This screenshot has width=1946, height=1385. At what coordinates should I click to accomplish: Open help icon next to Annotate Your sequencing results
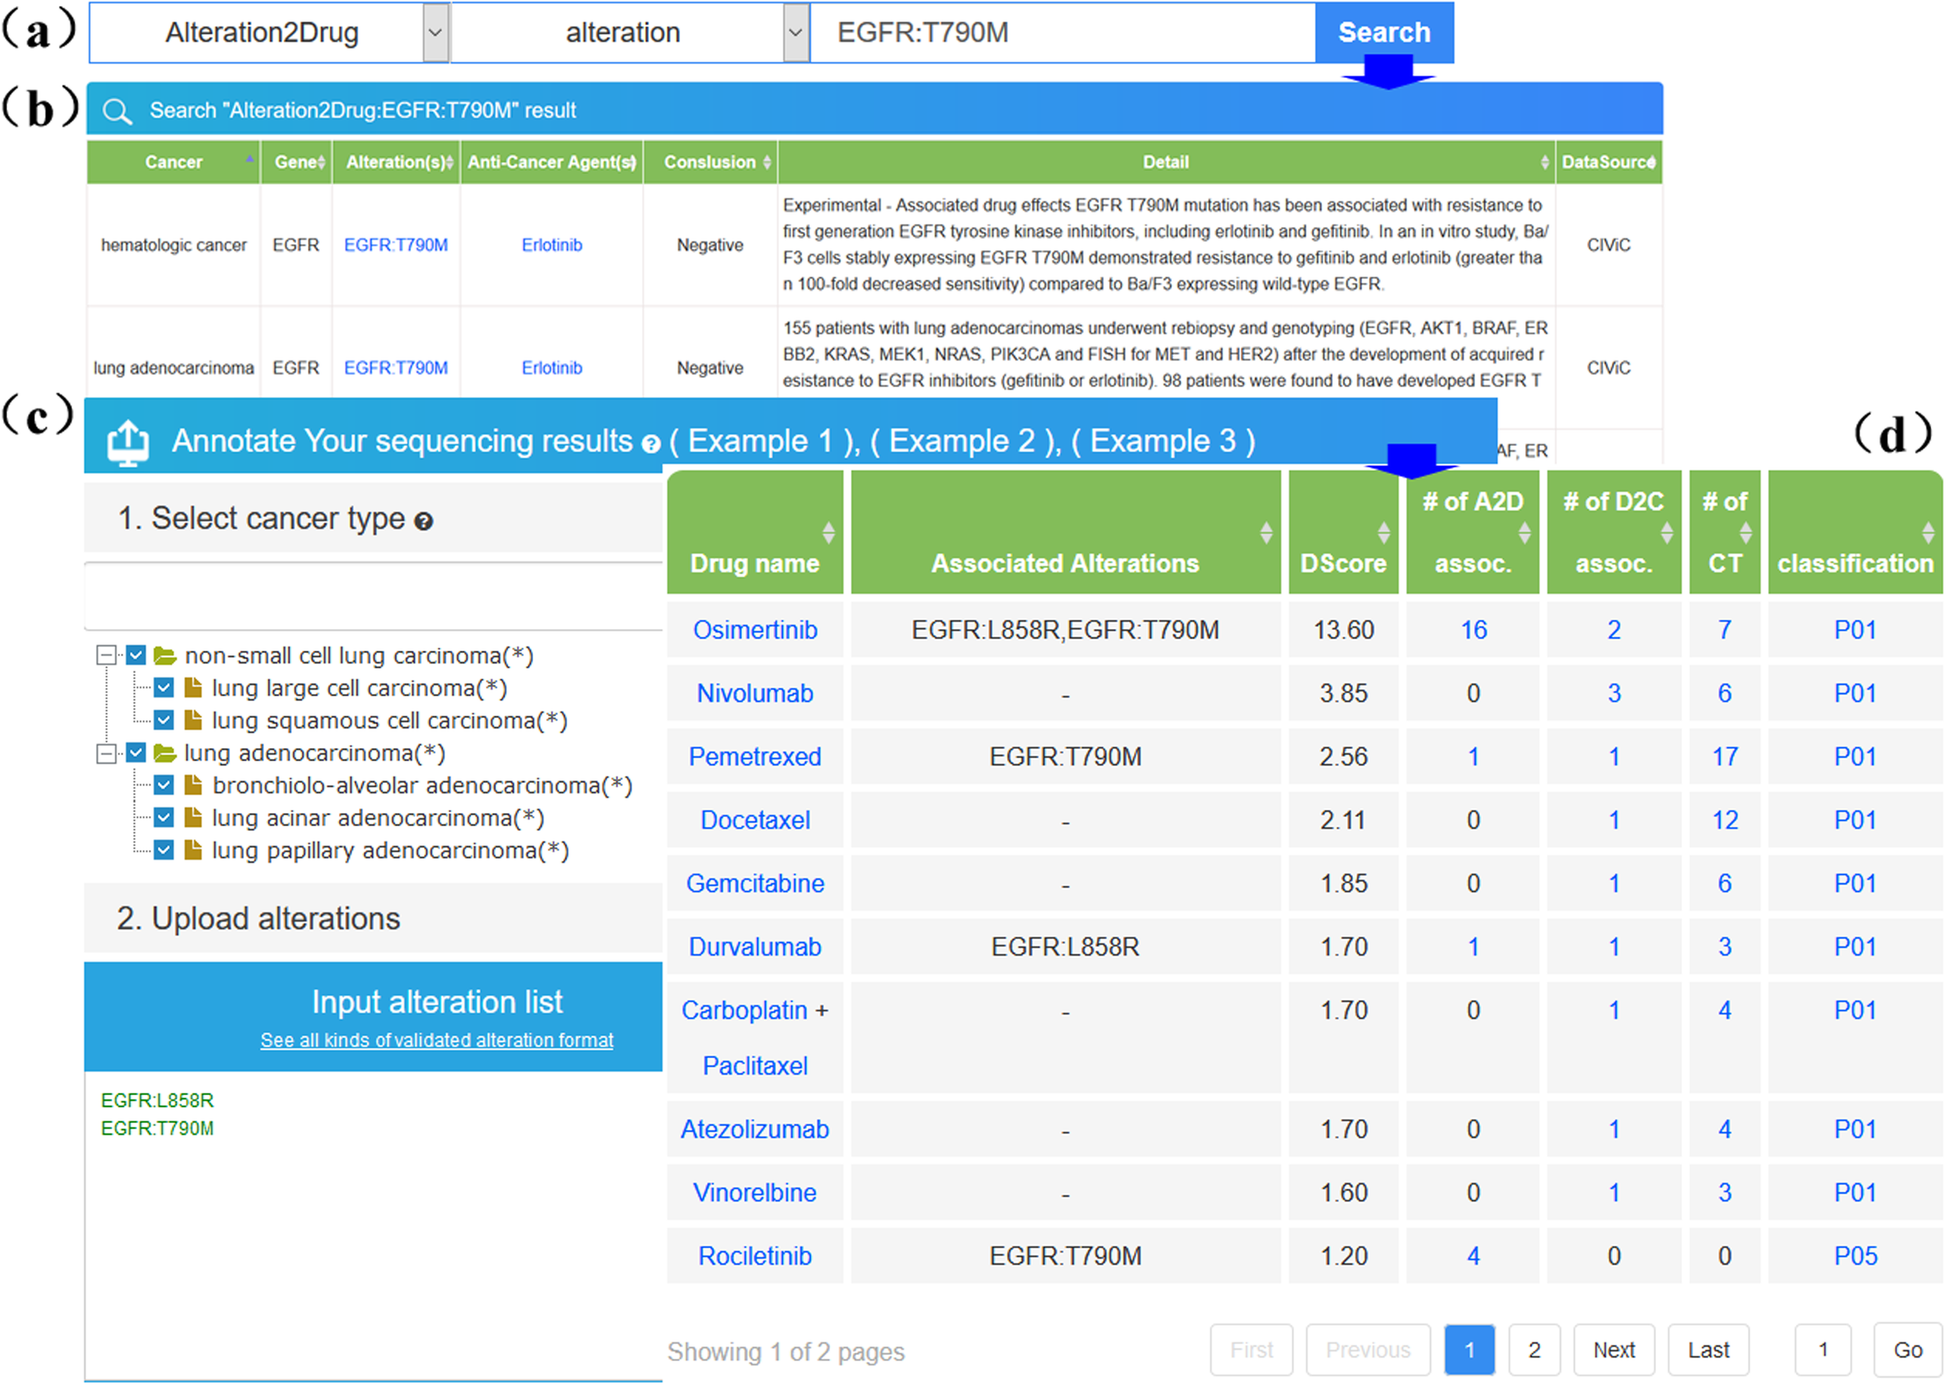(651, 444)
